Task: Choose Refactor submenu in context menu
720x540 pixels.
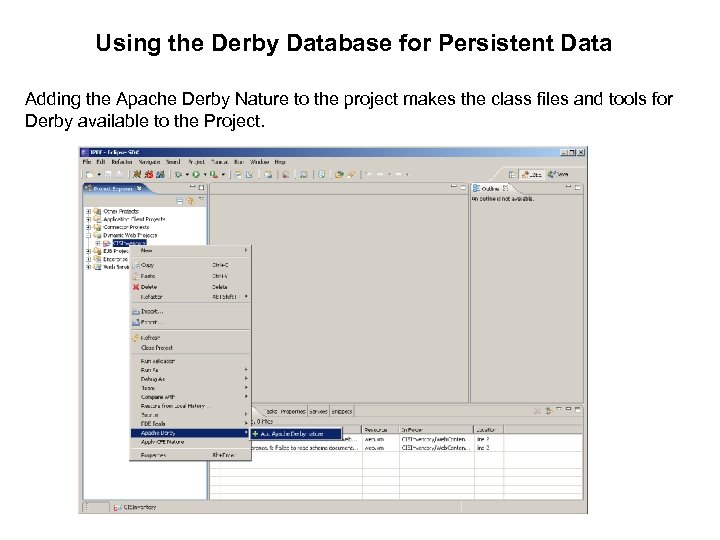Action: point(191,297)
